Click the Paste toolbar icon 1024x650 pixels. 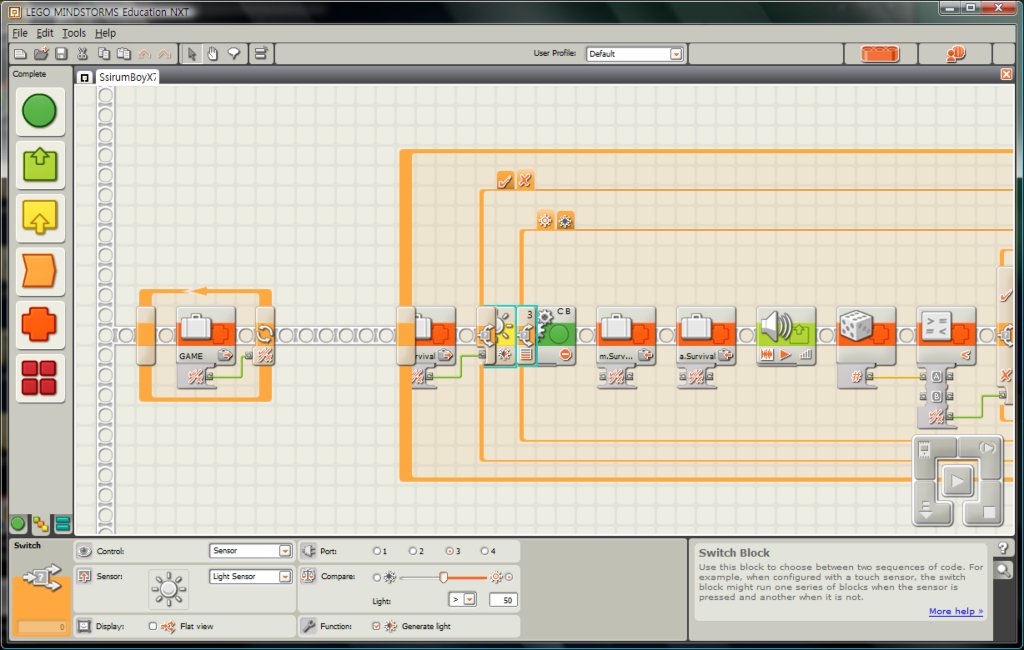click(123, 54)
